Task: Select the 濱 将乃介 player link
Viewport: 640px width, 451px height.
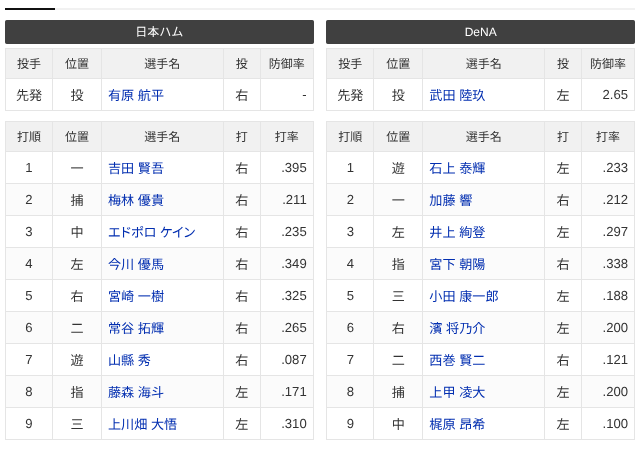Action: (x=457, y=328)
